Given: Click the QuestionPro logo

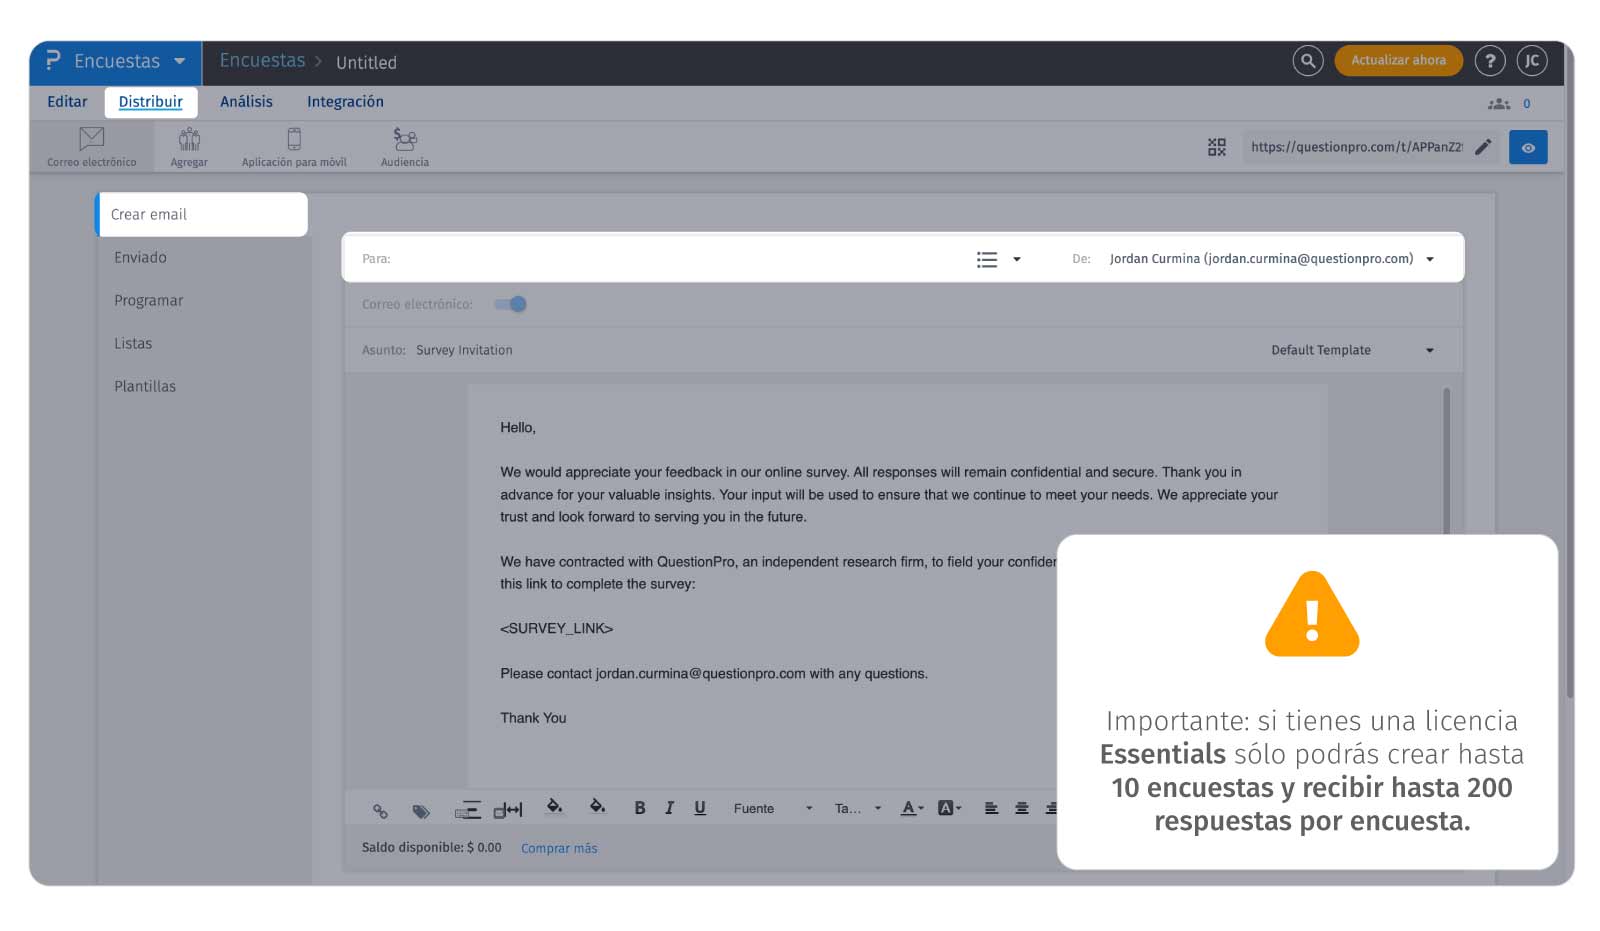Looking at the screenshot, I should 53,61.
